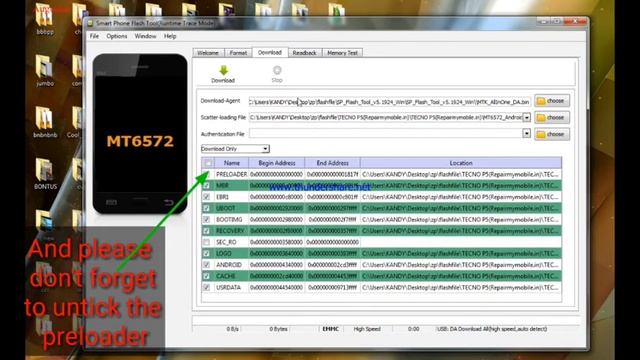Expand the Scatter-loading File dropdown arrow
The width and height of the screenshot is (640, 360).
(x=527, y=118)
